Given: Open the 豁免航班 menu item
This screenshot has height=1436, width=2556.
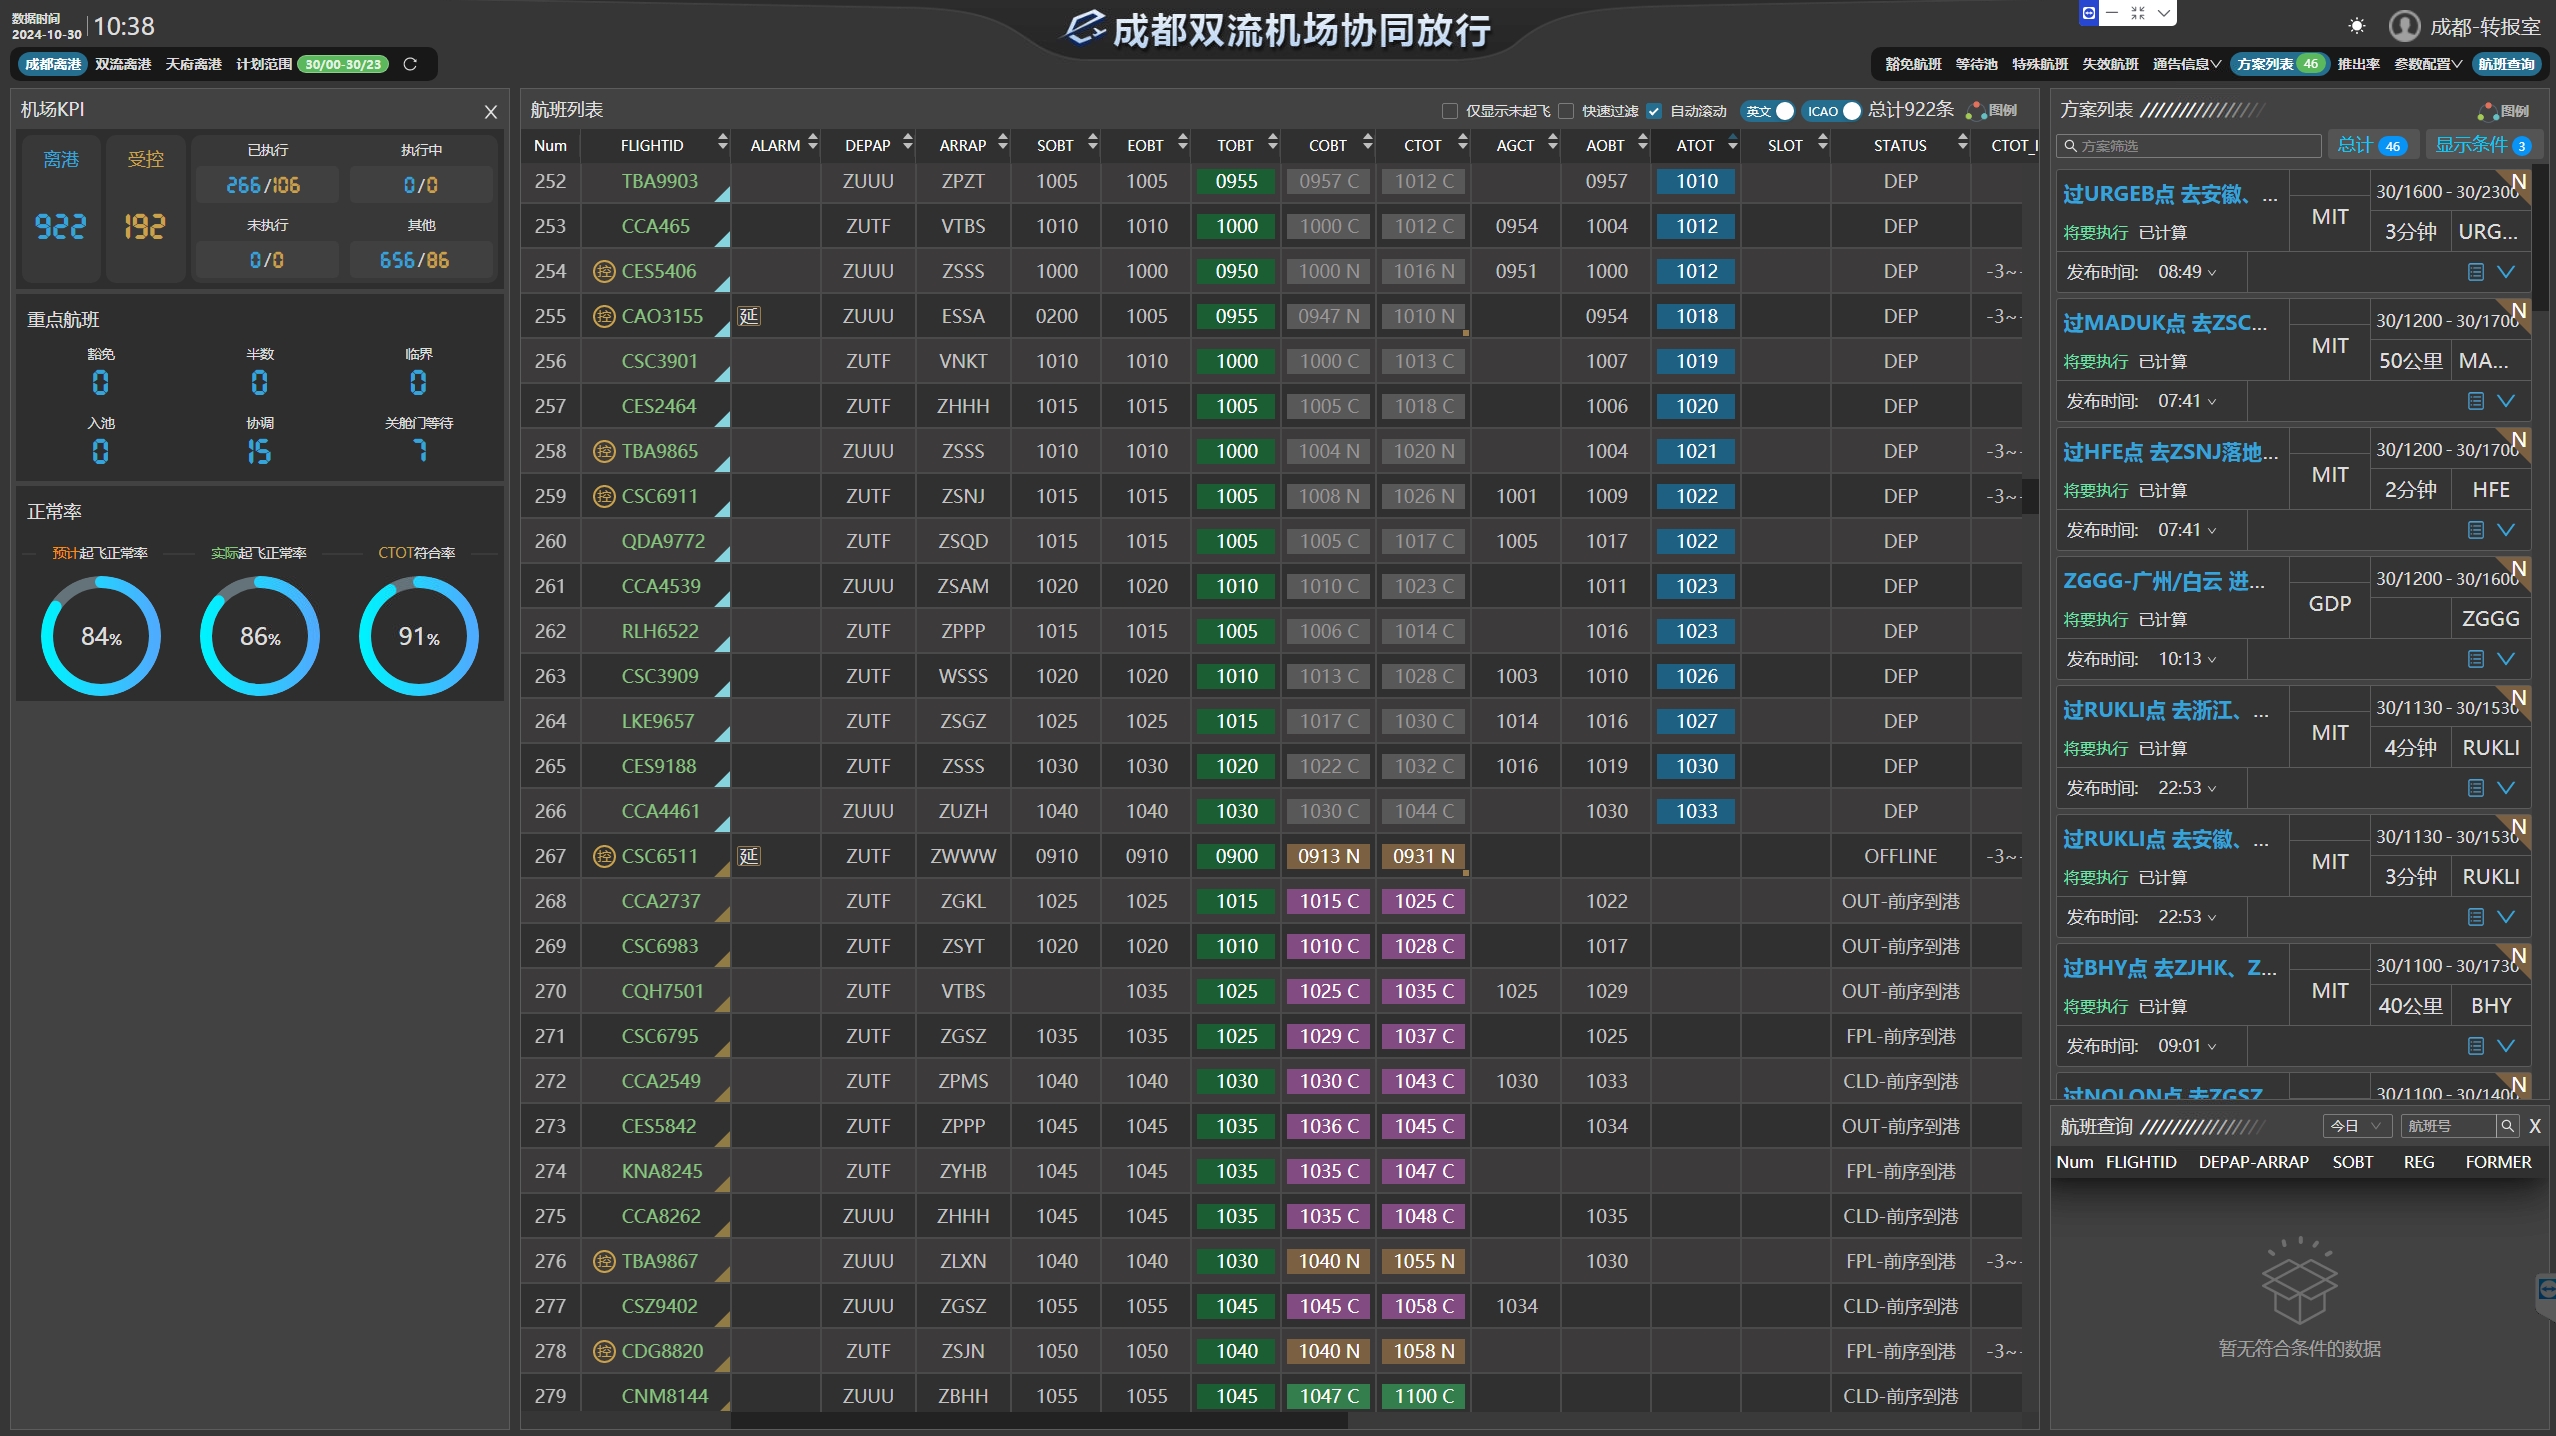Looking at the screenshot, I should tap(1913, 64).
